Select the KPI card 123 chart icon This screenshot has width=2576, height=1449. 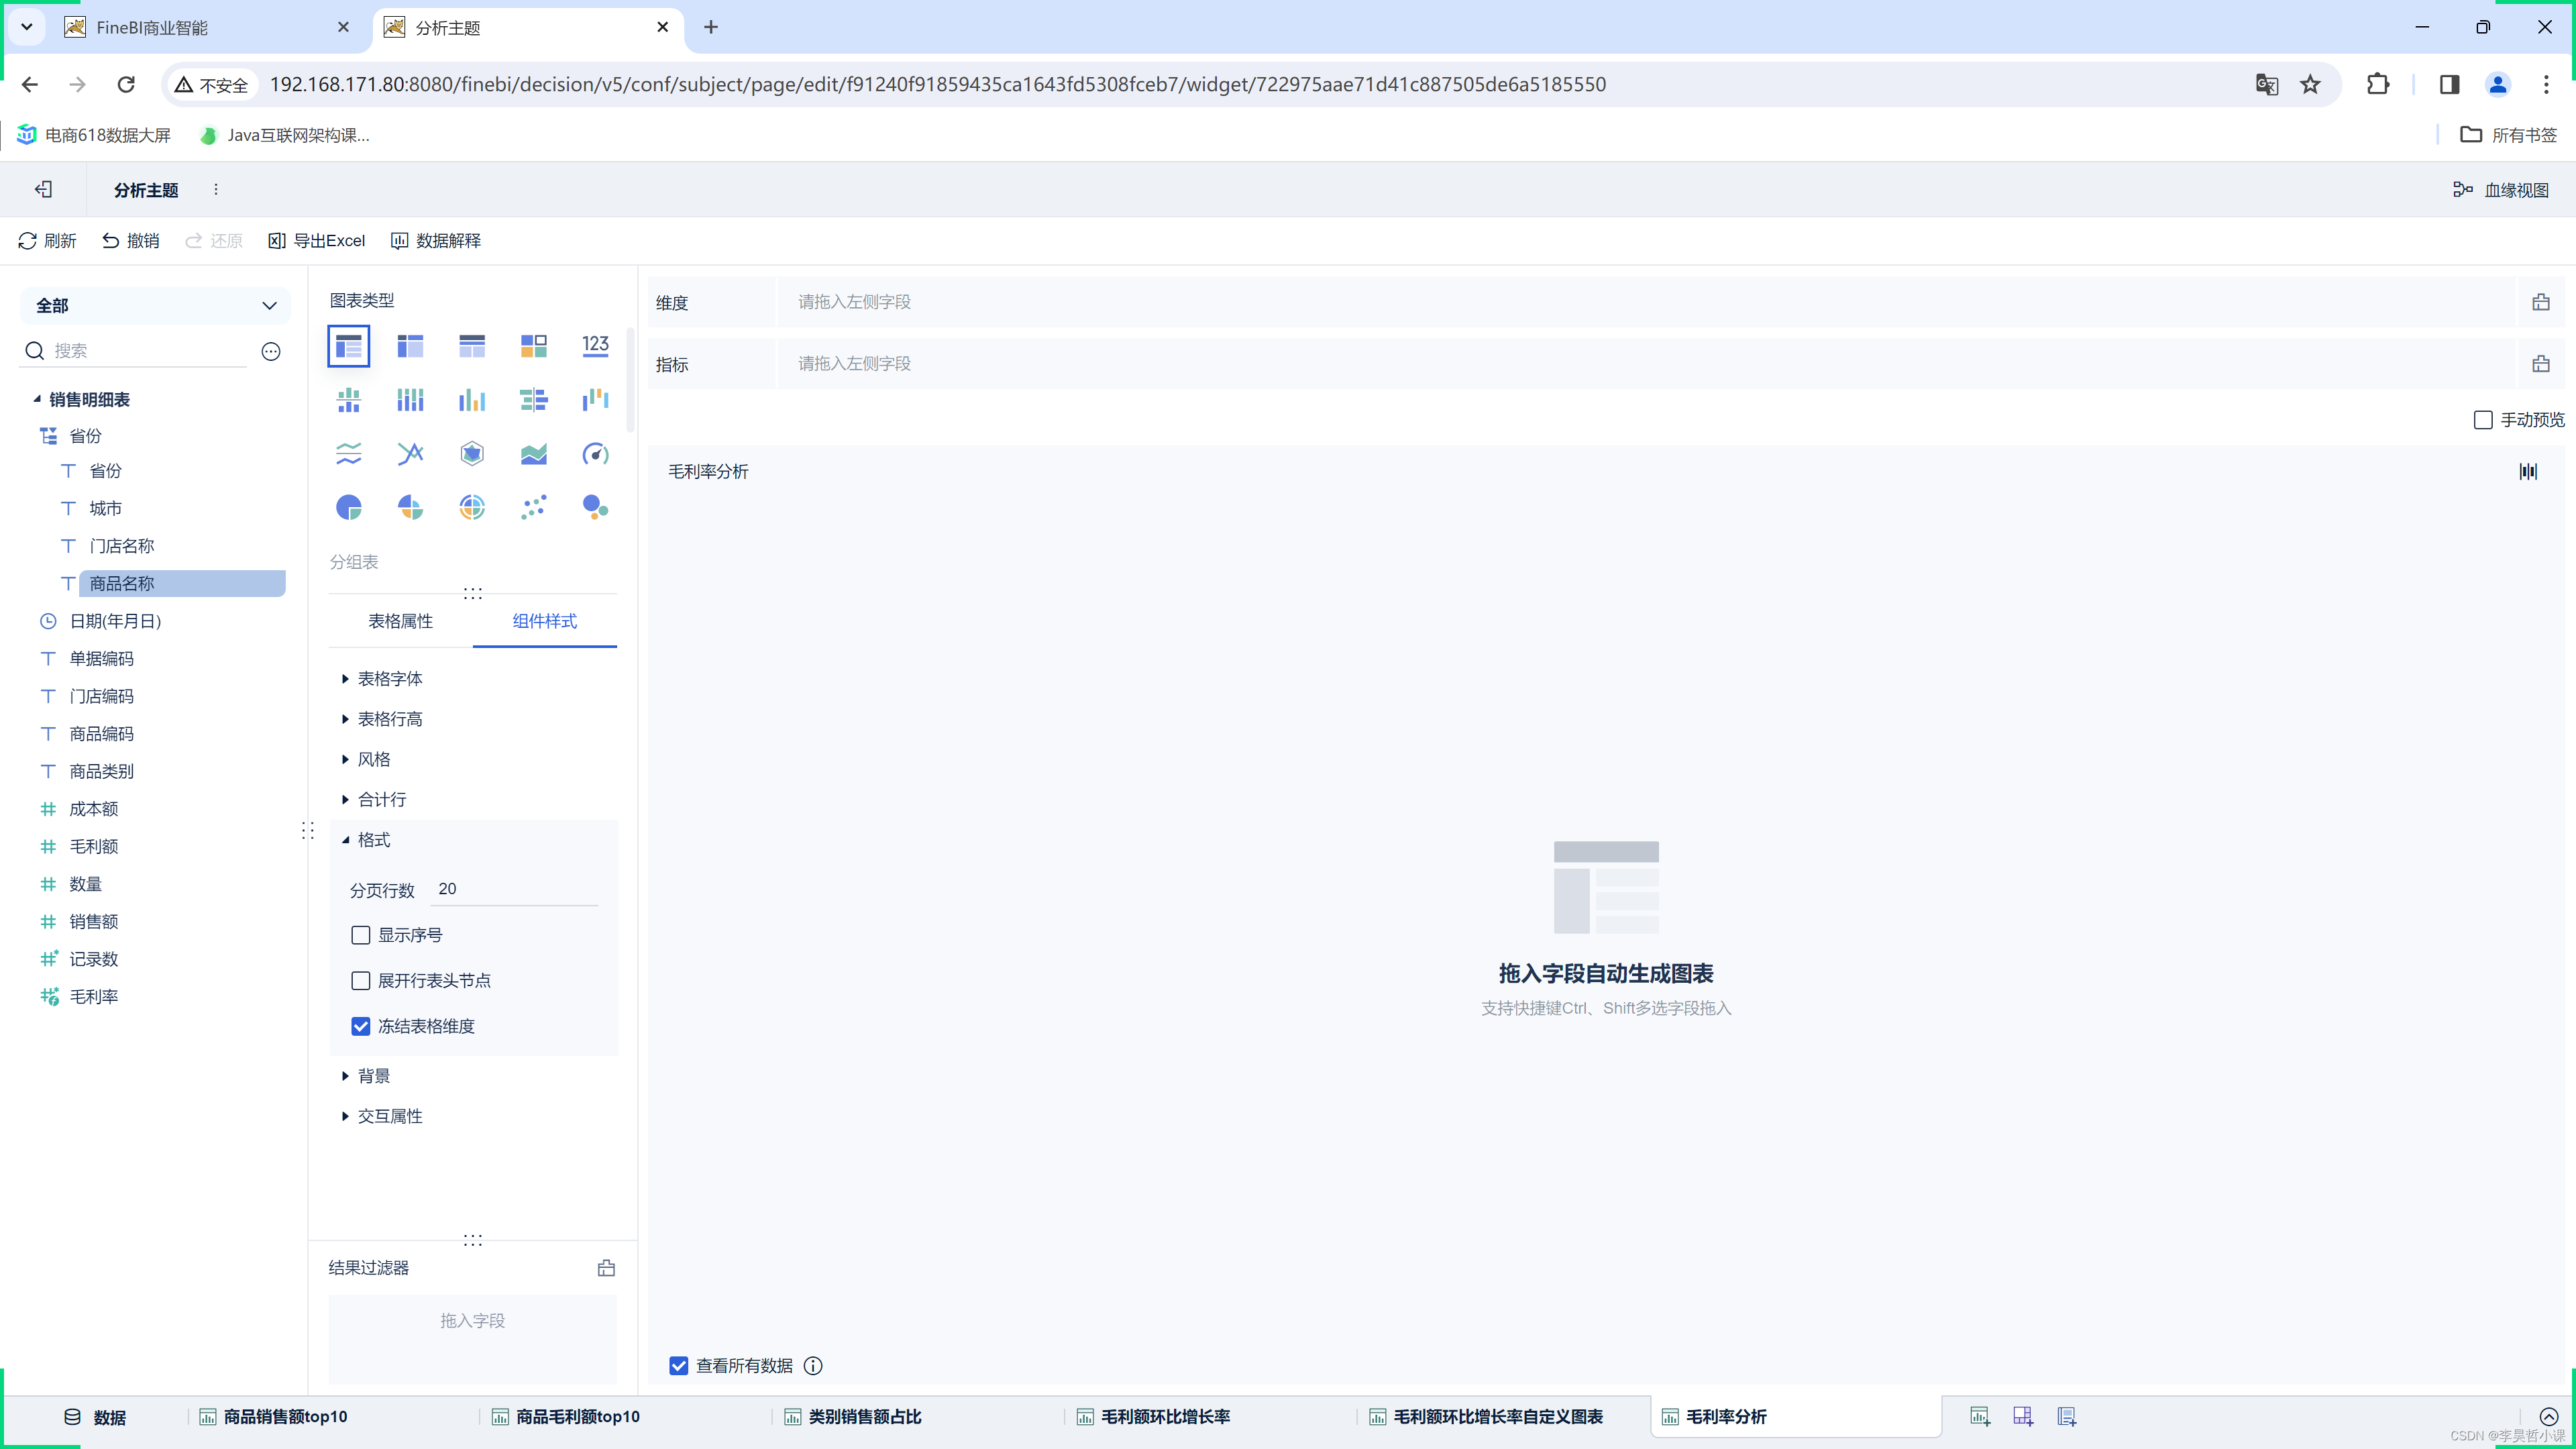[x=595, y=346]
